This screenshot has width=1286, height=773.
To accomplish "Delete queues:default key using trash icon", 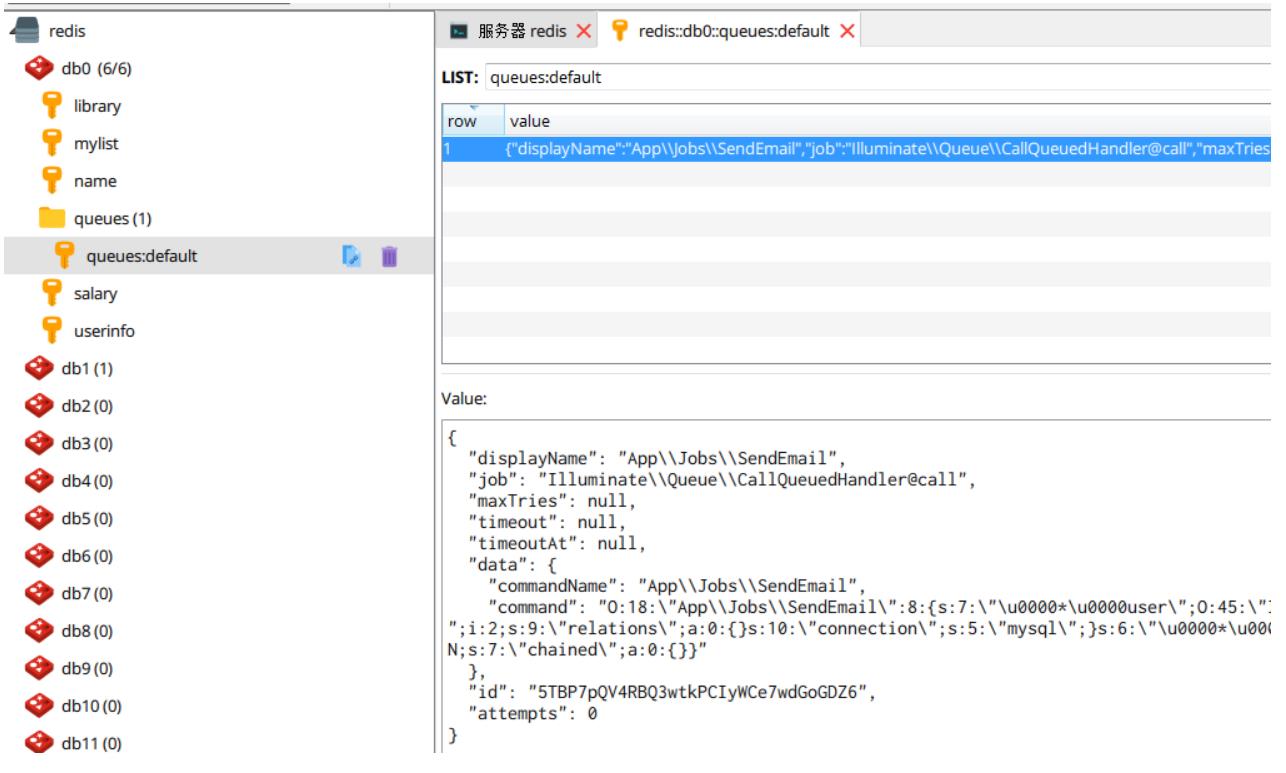I will point(388,257).
